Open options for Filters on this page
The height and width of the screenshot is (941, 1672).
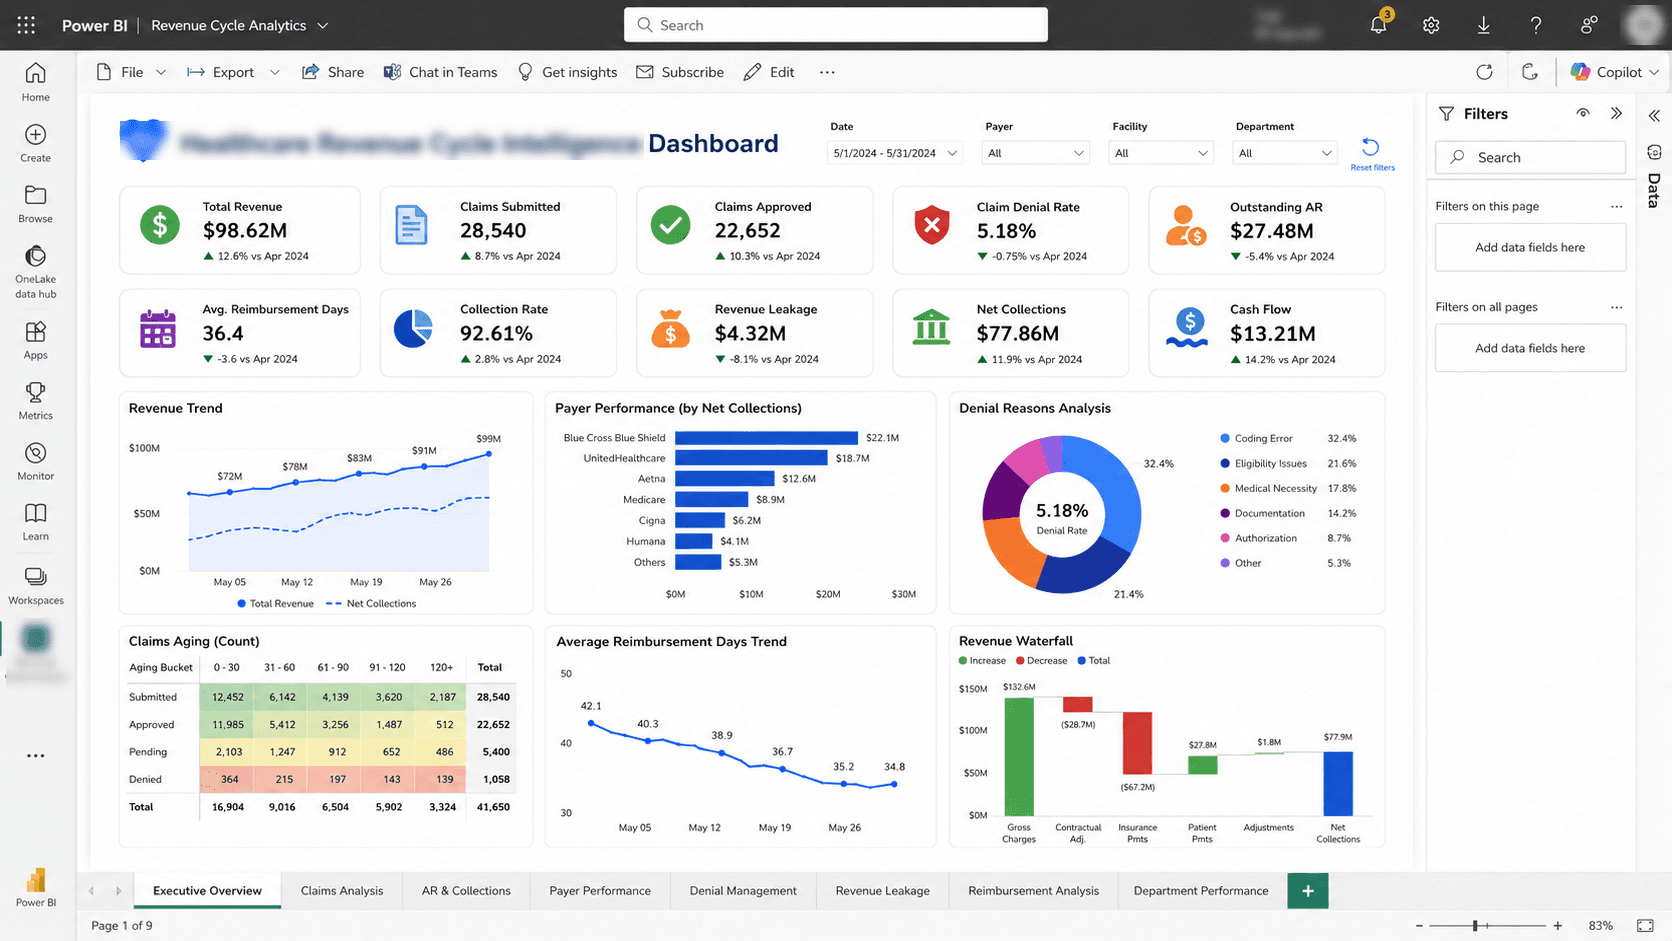coord(1616,206)
